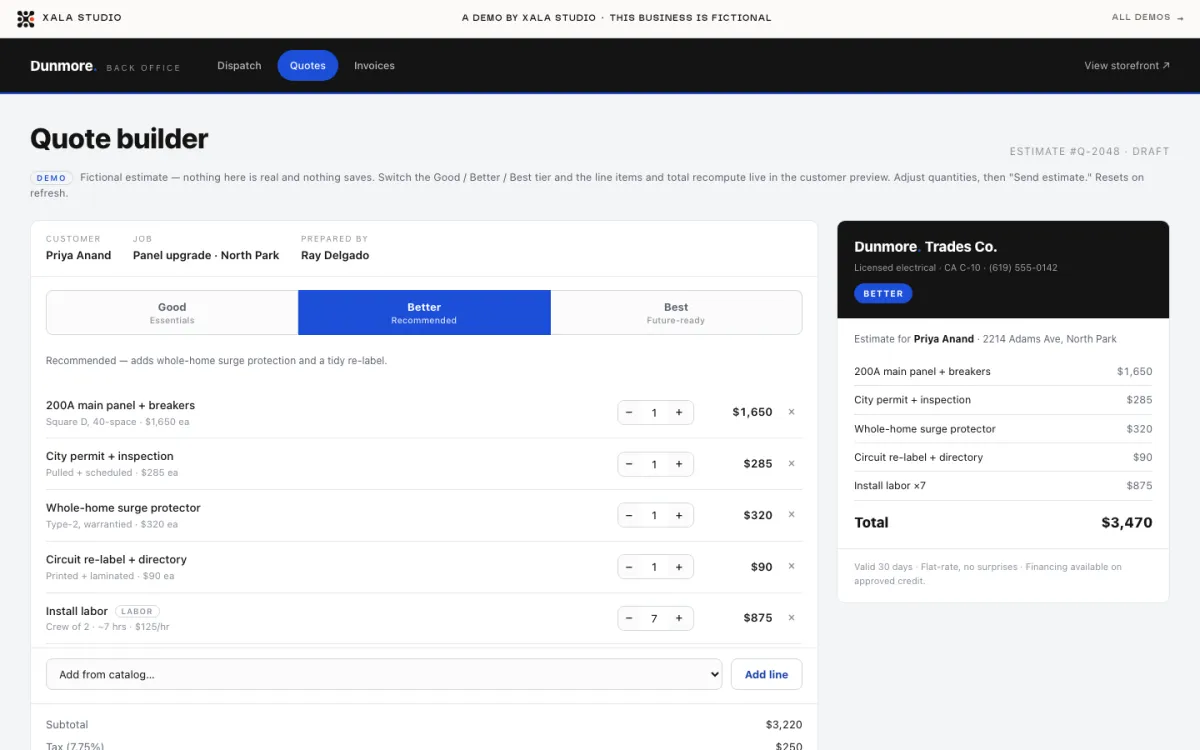Increase quantity for Whole-home surge protector

pos(679,515)
